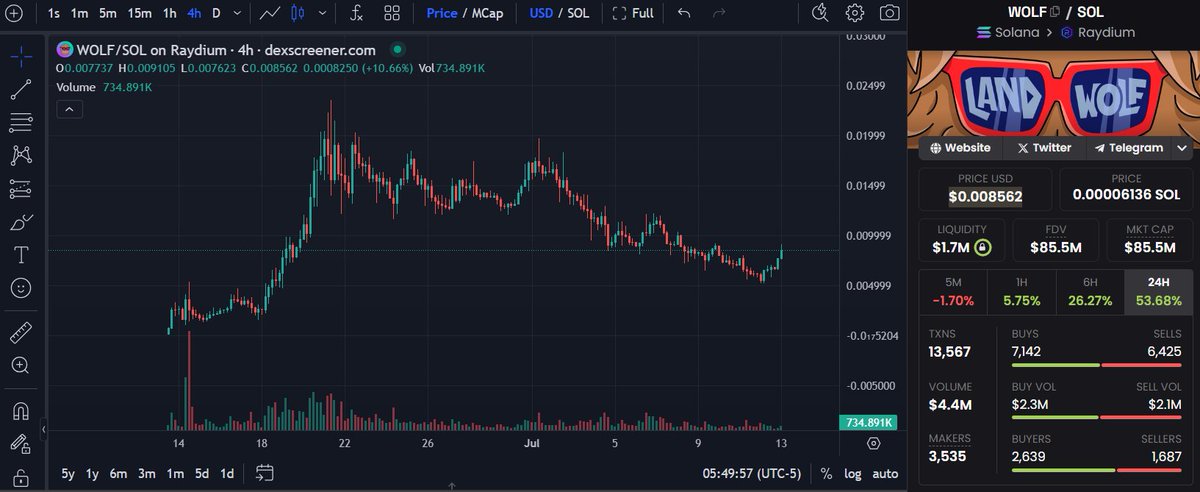This screenshot has height=492, width=1200.
Task: Open the price scale settings icon
Action: point(873,443)
